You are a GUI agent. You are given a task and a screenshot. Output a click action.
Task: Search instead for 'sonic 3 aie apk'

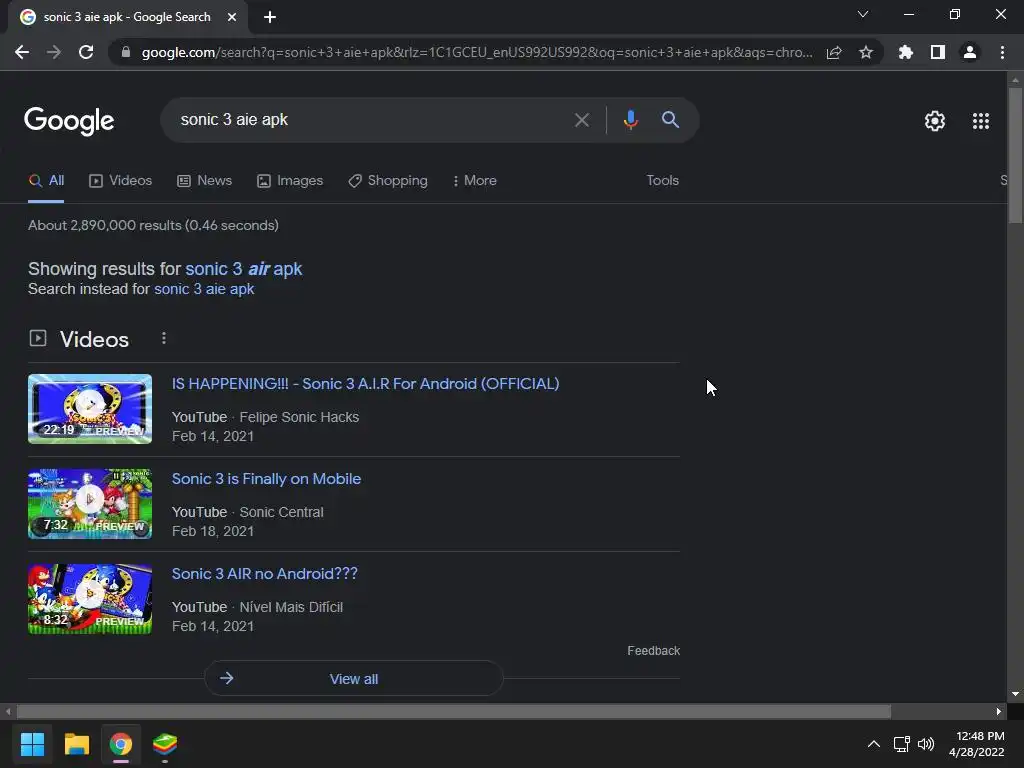click(204, 289)
